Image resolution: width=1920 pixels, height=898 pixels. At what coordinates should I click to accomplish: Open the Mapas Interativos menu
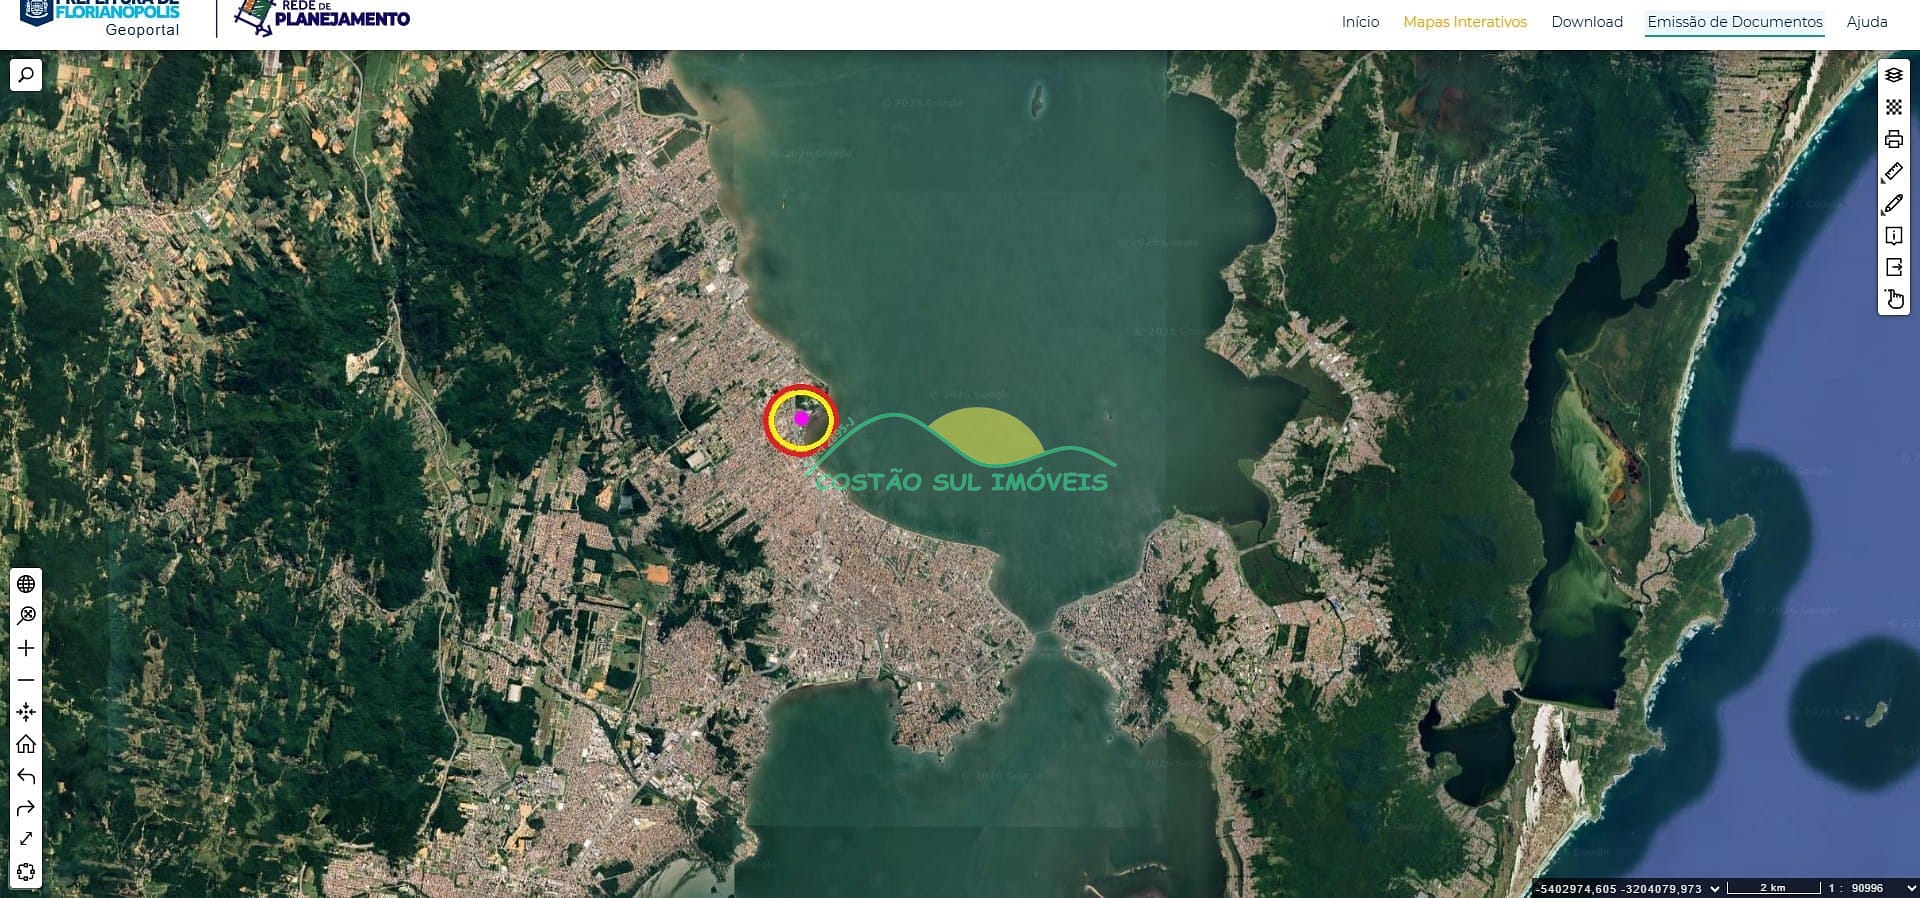(1464, 22)
